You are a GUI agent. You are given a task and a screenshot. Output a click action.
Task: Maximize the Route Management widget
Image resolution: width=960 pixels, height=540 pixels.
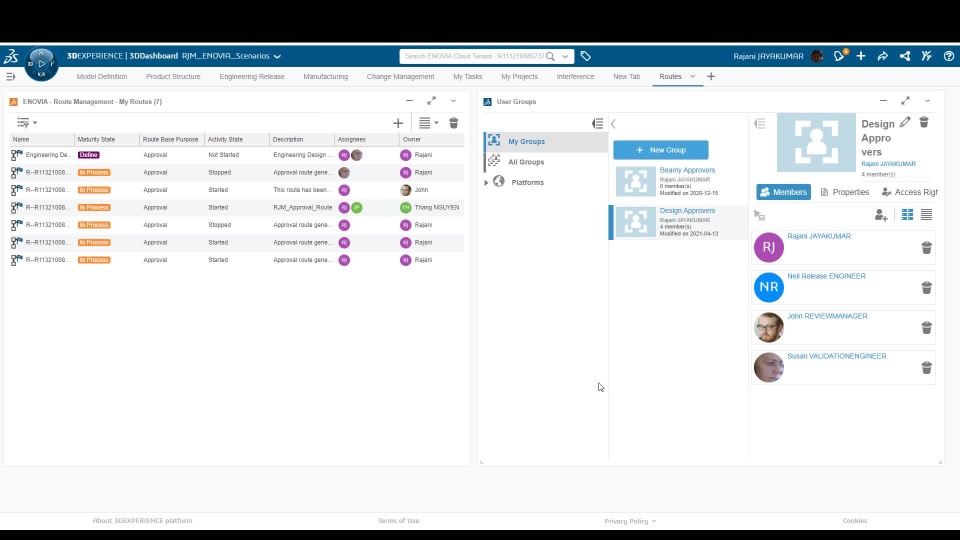432,101
